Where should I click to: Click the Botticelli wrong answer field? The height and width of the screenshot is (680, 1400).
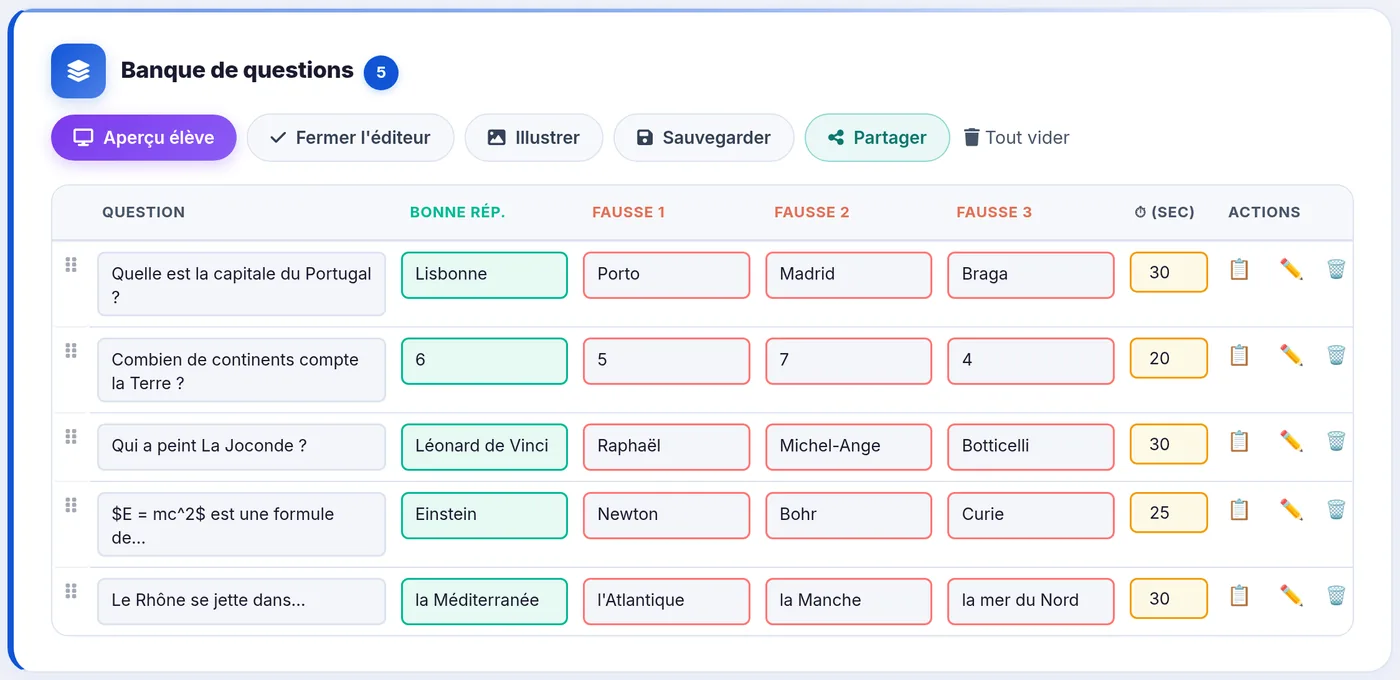[1031, 447]
